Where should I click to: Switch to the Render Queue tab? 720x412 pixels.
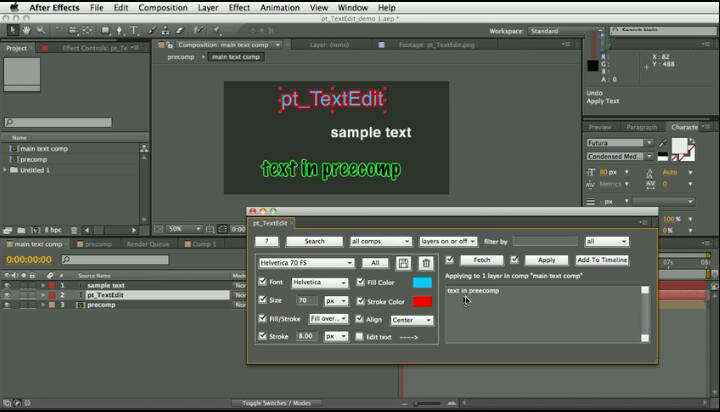pyautogui.click(x=148, y=244)
